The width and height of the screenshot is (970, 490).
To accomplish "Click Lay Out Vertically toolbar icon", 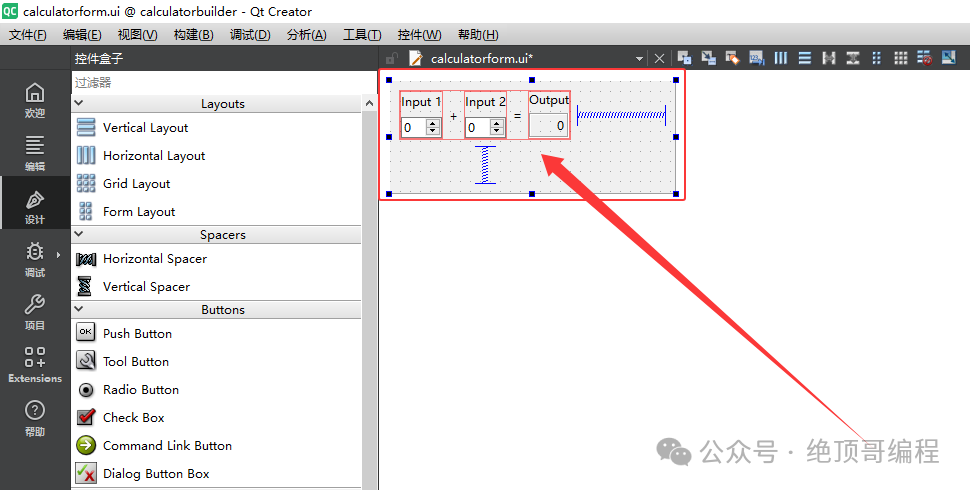I will 805,58.
